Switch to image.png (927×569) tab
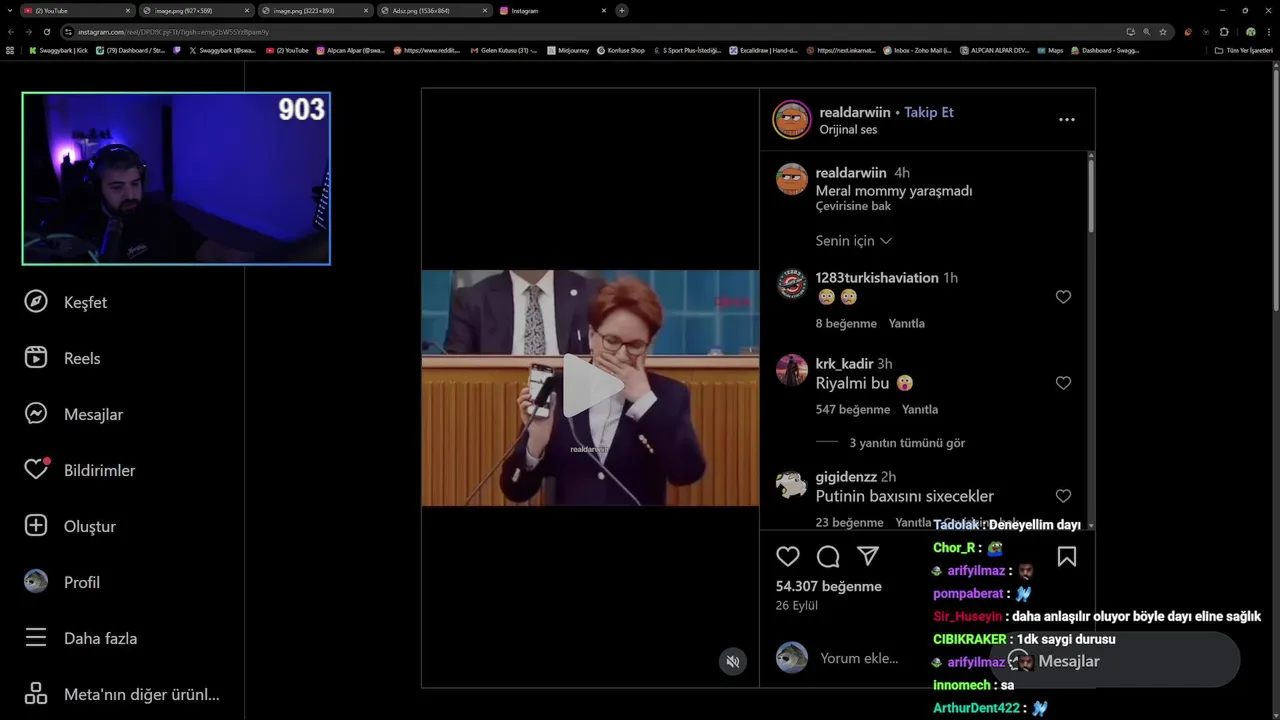The height and width of the screenshot is (720, 1280). (195, 10)
